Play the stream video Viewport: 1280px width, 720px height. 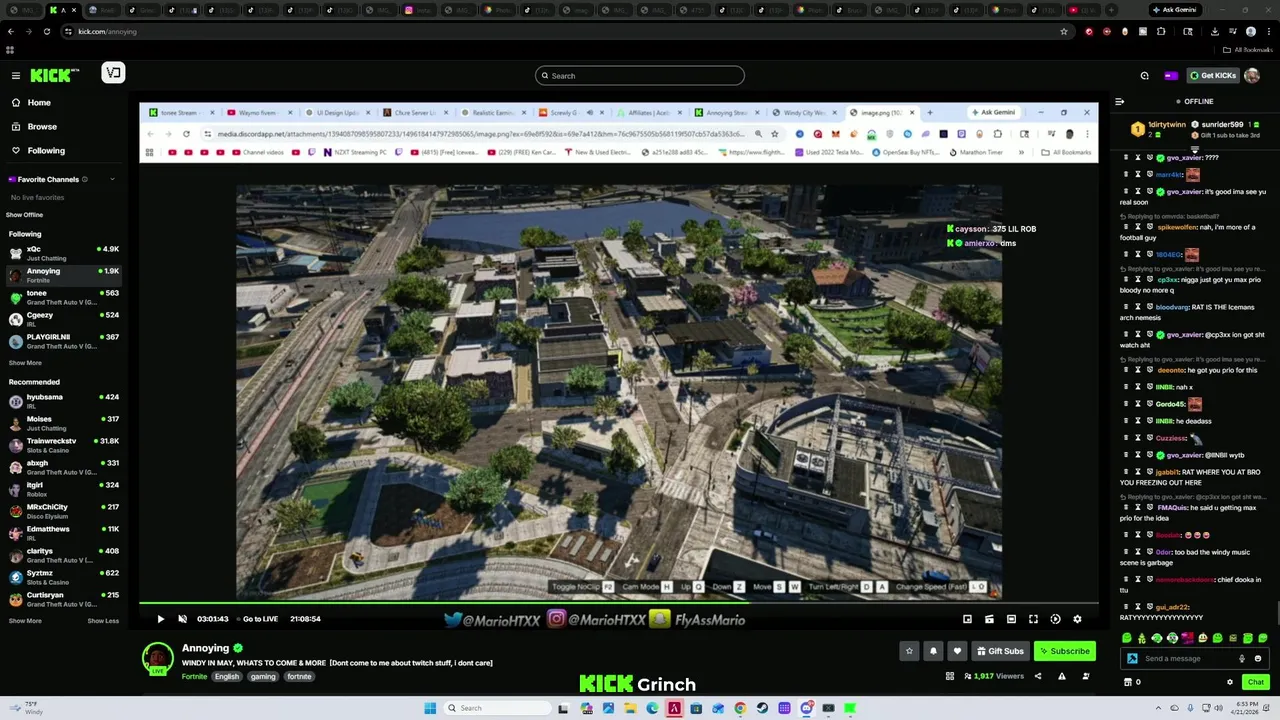[x=160, y=619]
